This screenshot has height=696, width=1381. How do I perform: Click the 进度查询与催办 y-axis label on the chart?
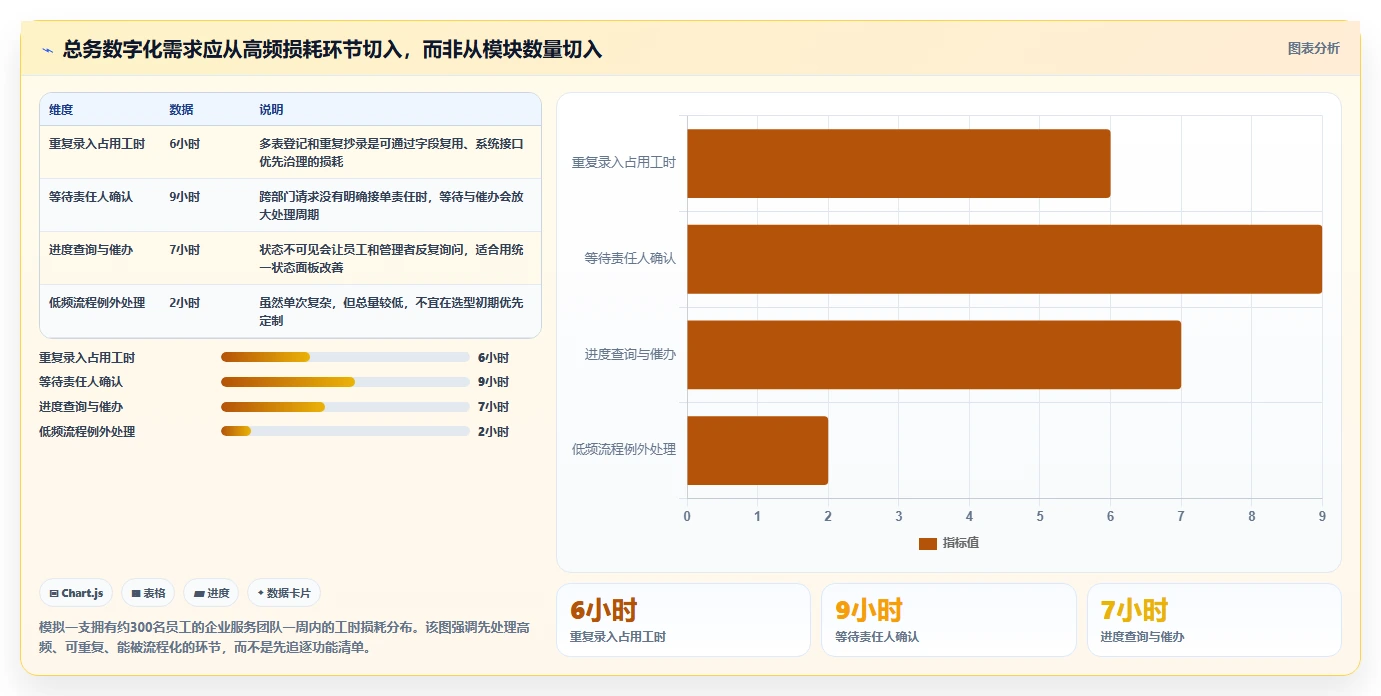click(x=630, y=354)
